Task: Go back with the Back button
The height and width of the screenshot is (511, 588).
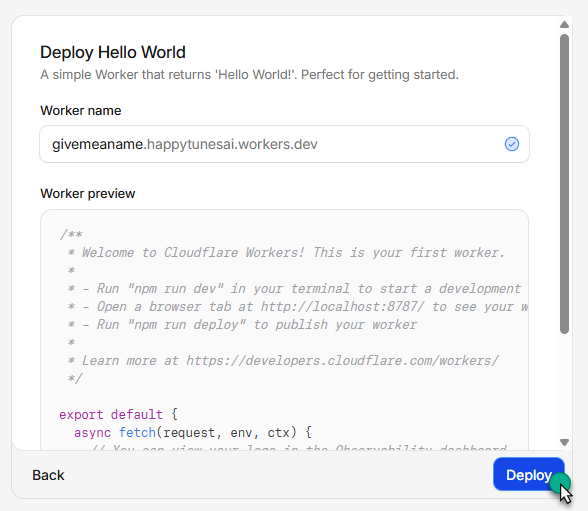Action: [x=48, y=475]
